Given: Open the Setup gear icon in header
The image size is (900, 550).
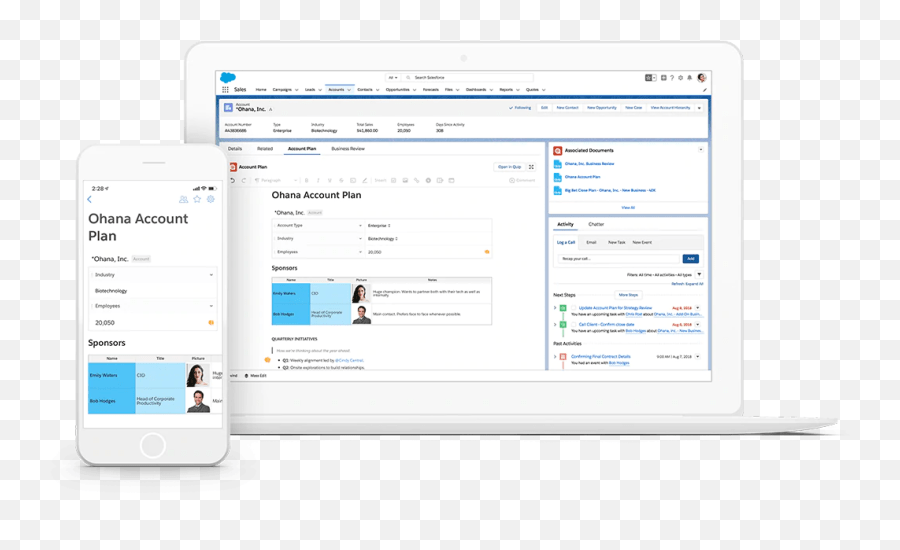Looking at the screenshot, I should click(x=681, y=78).
